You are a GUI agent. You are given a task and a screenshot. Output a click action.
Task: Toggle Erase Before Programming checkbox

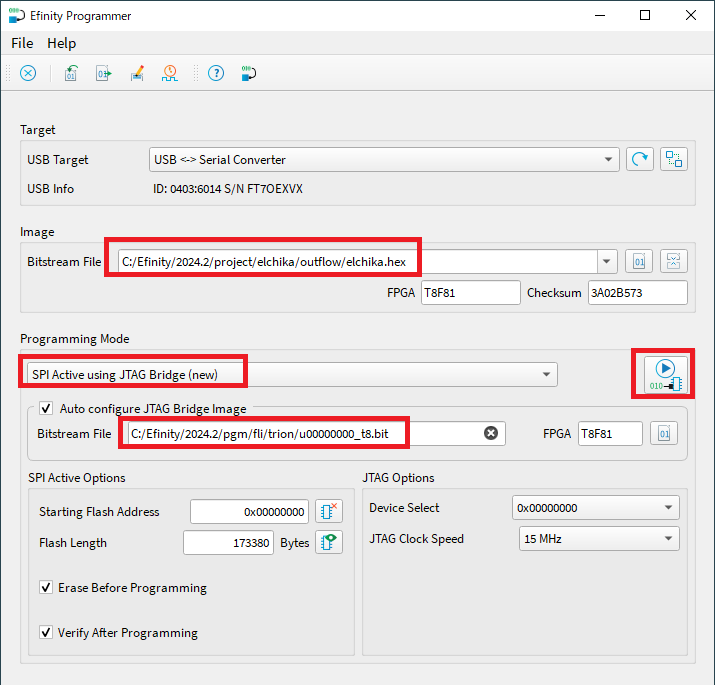(x=46, y=588)
